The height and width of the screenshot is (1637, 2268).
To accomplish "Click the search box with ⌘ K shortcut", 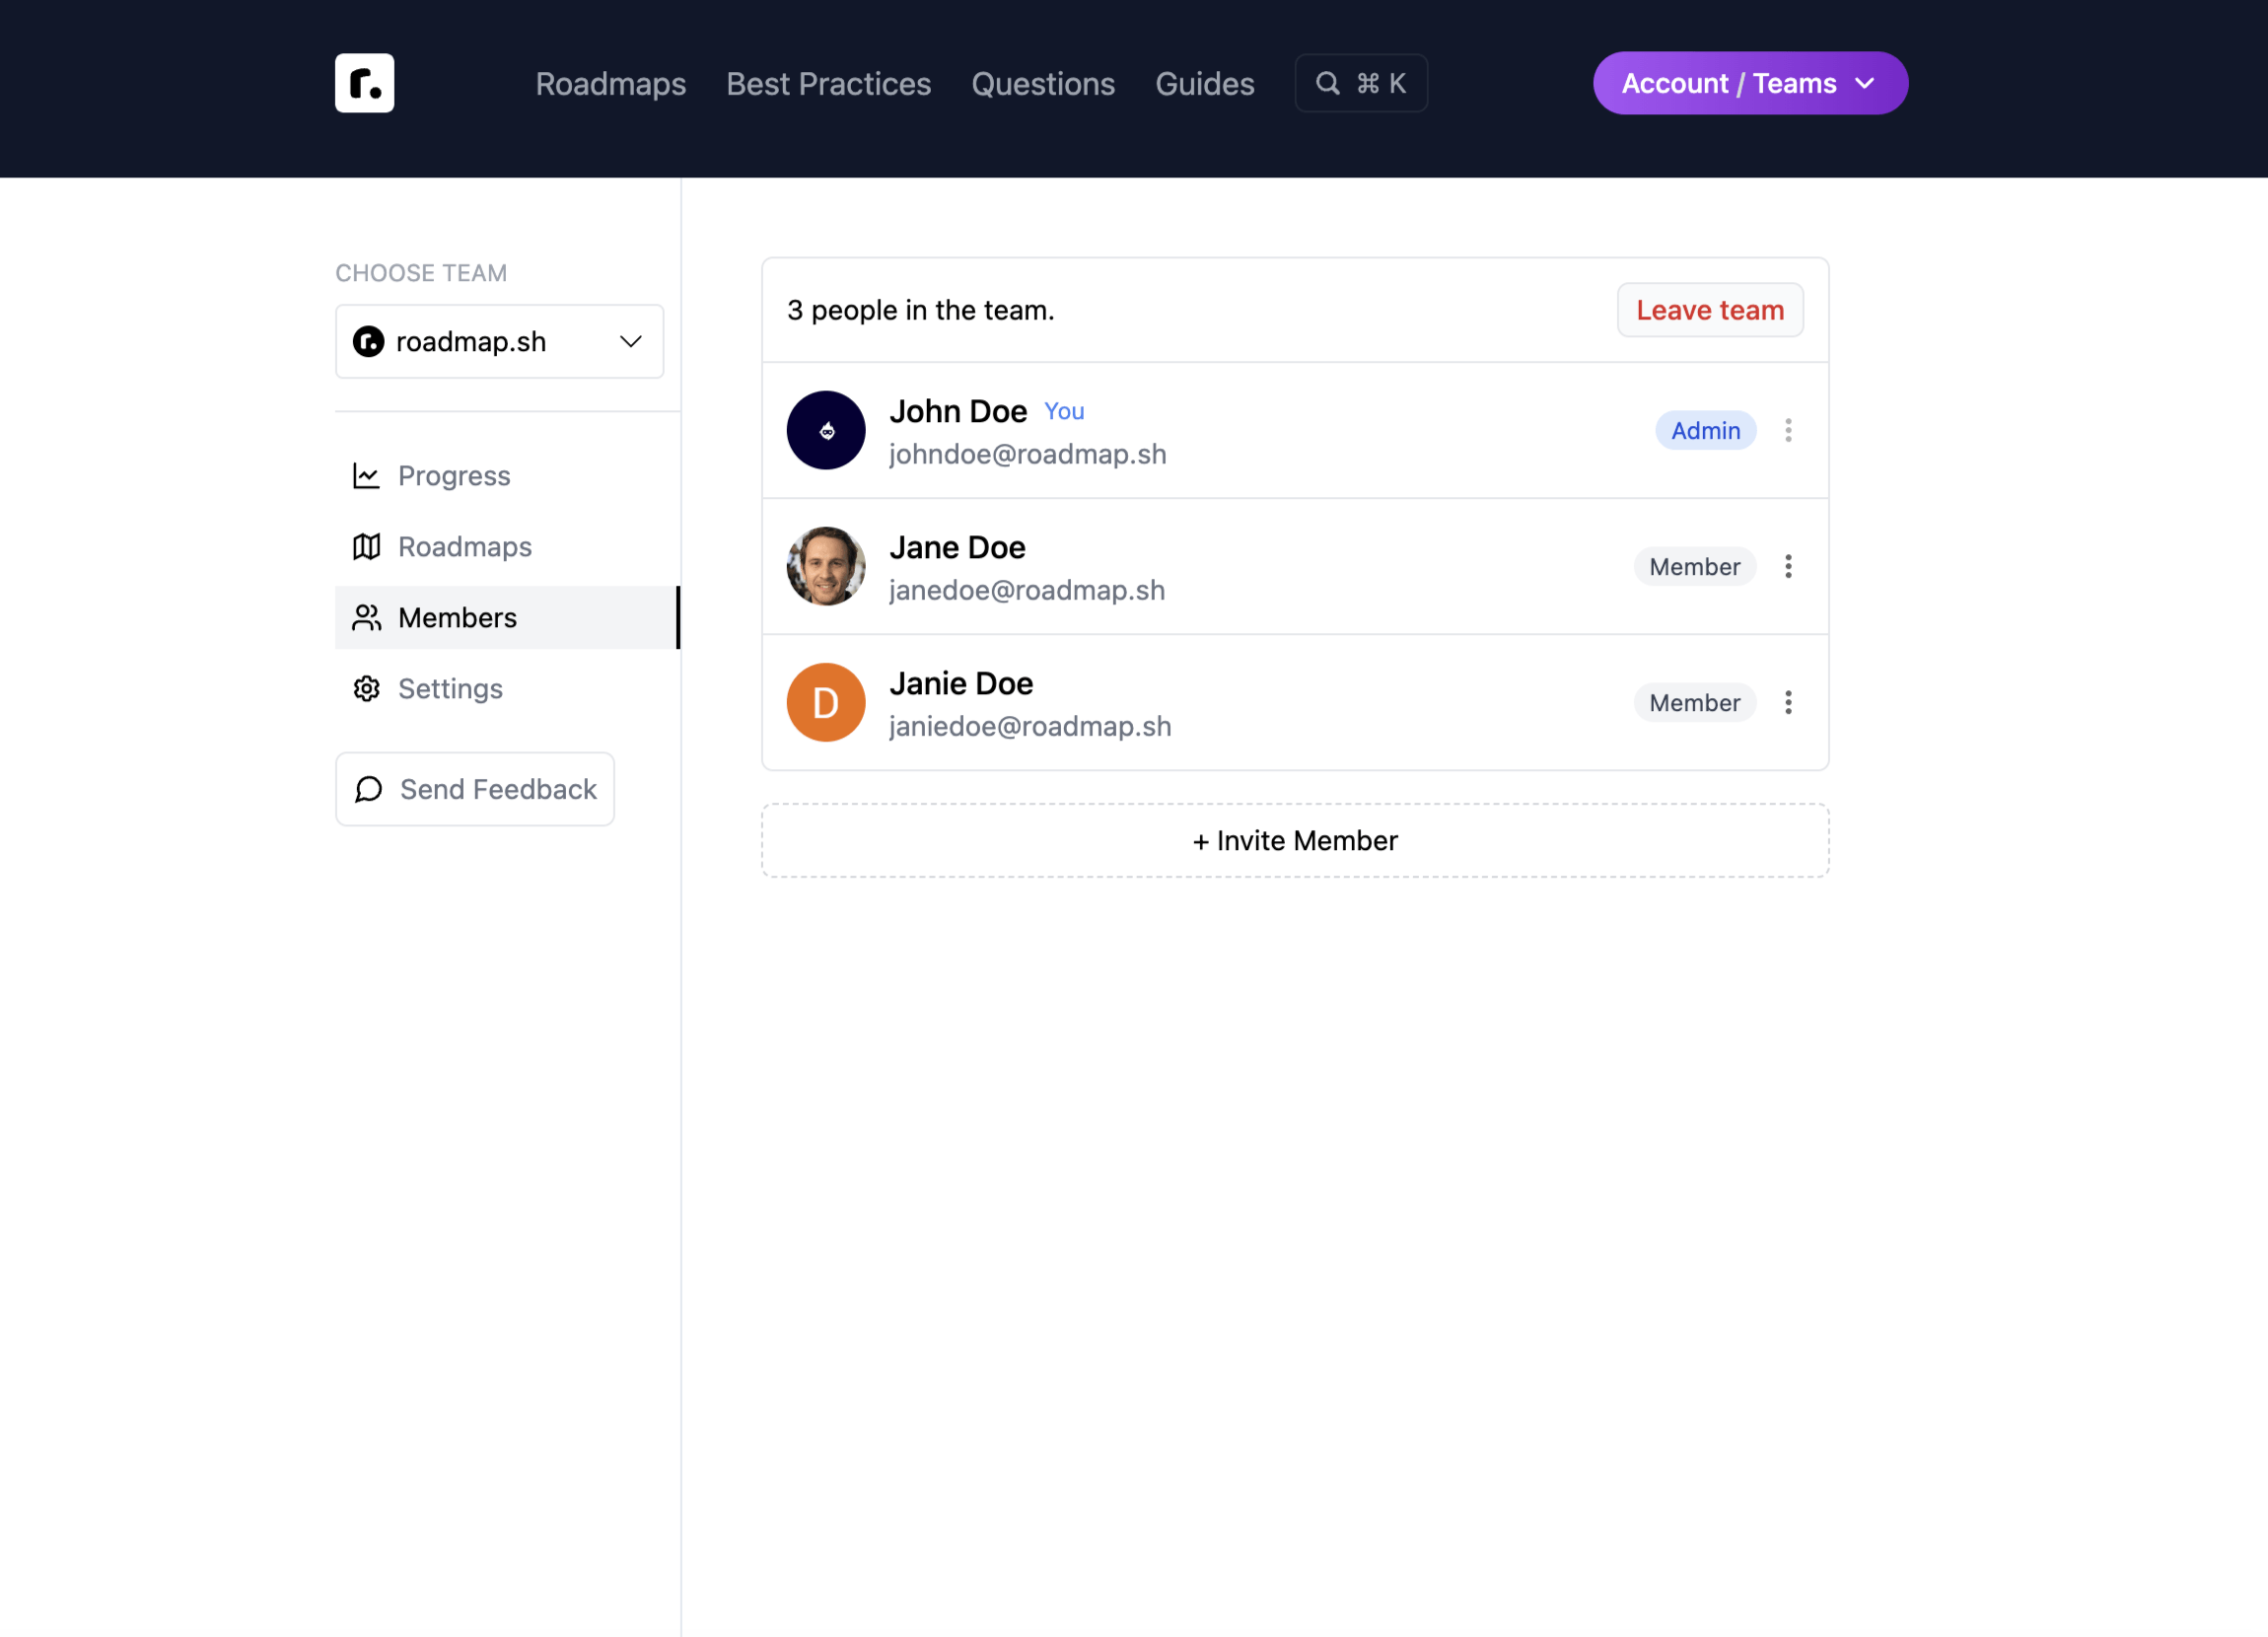I will (x=1360, y=83).
